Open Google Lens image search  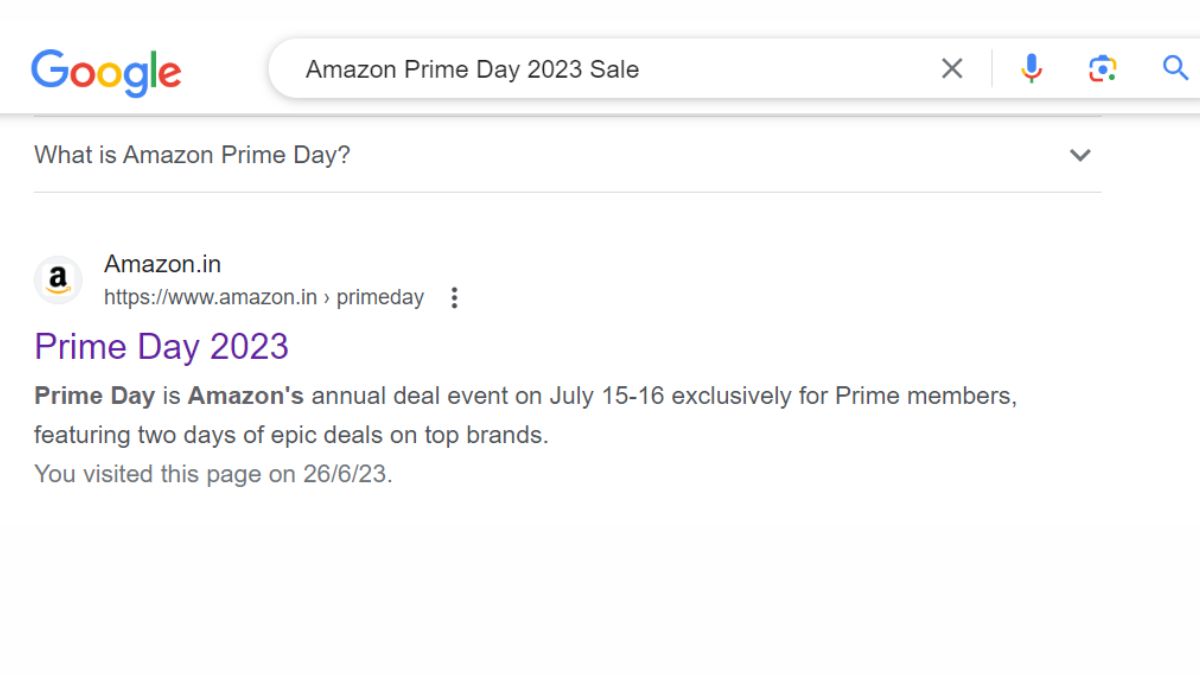tap(1102, 69)
